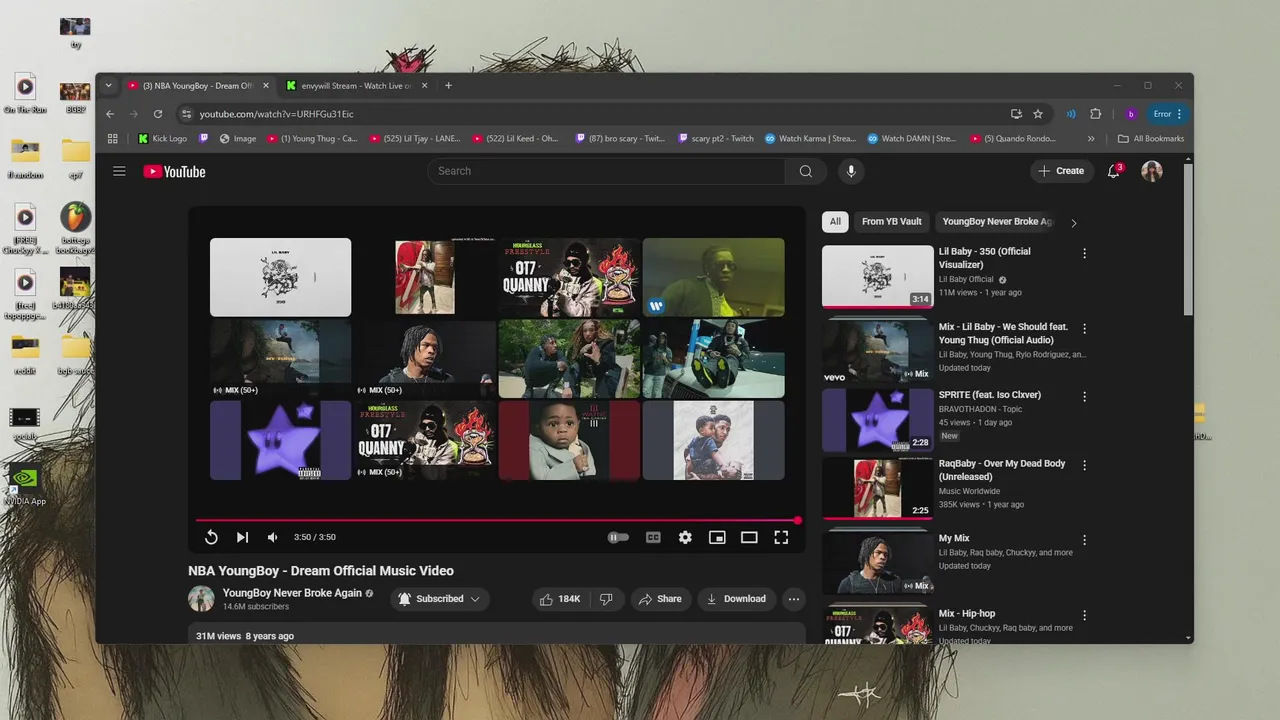Reload the current page
This screenshot has height=720, width=1280.
pyautogui.click(x=158, y=114)
